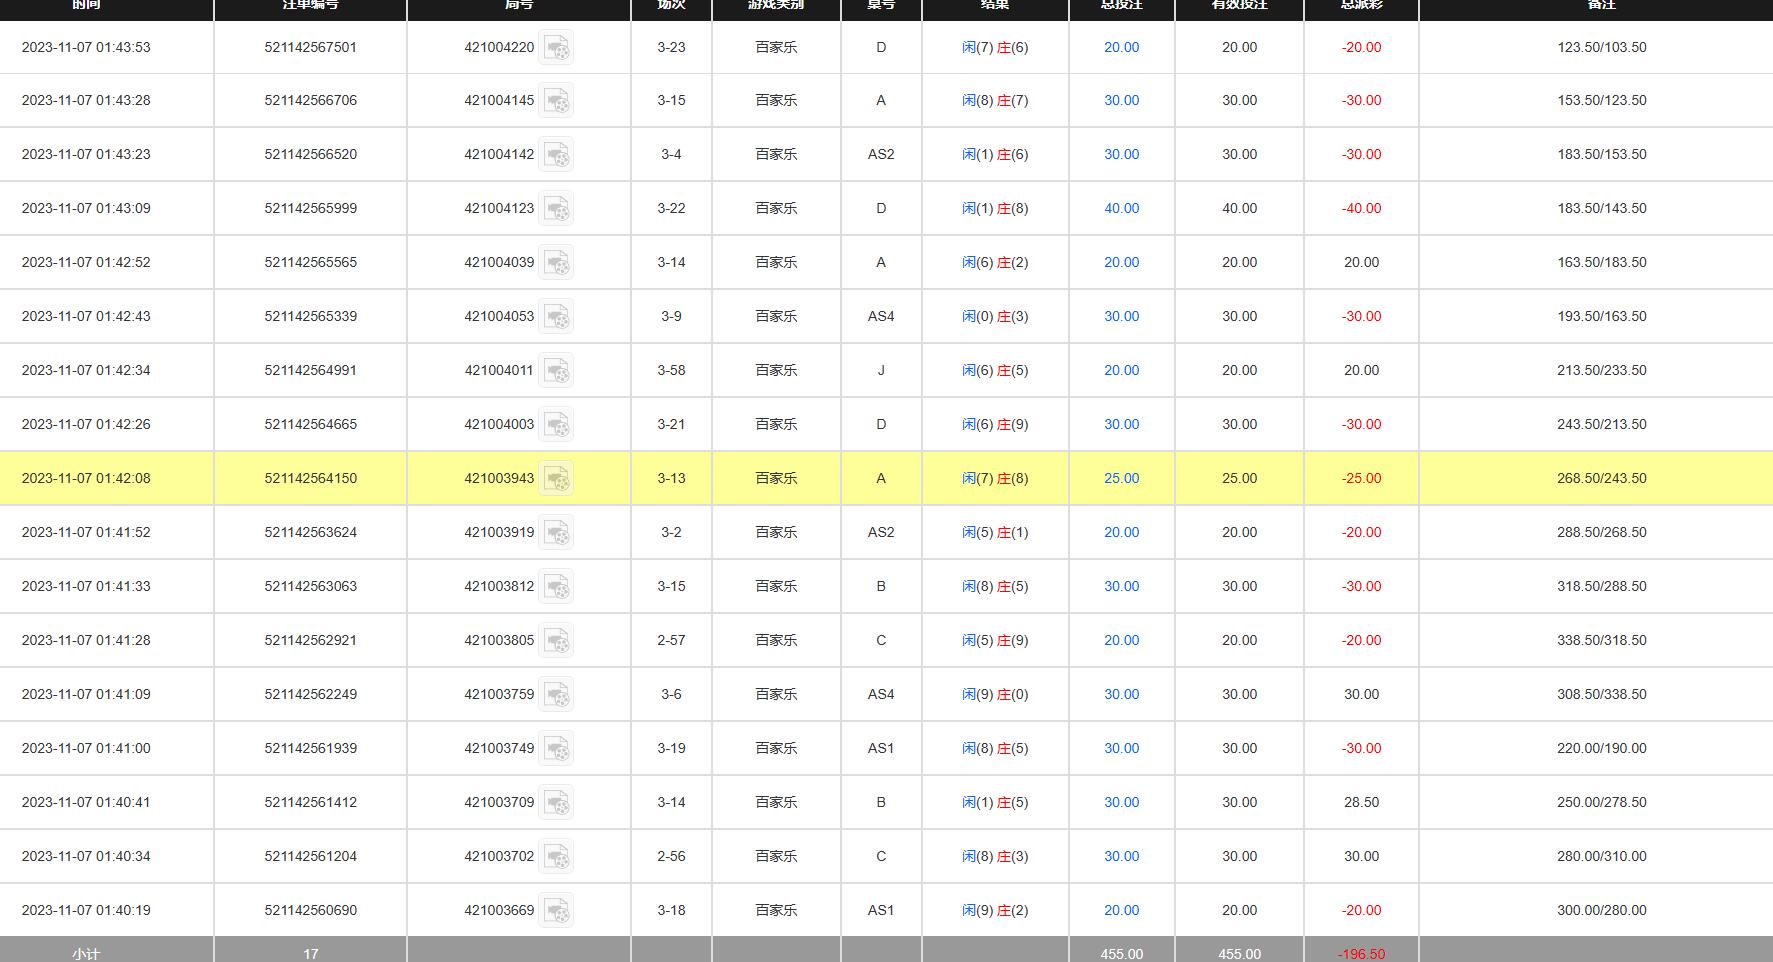Open total bet 20.00 for order 521142560690
The width and height of the screenshot is (1773, 962).
point(1121,910)
